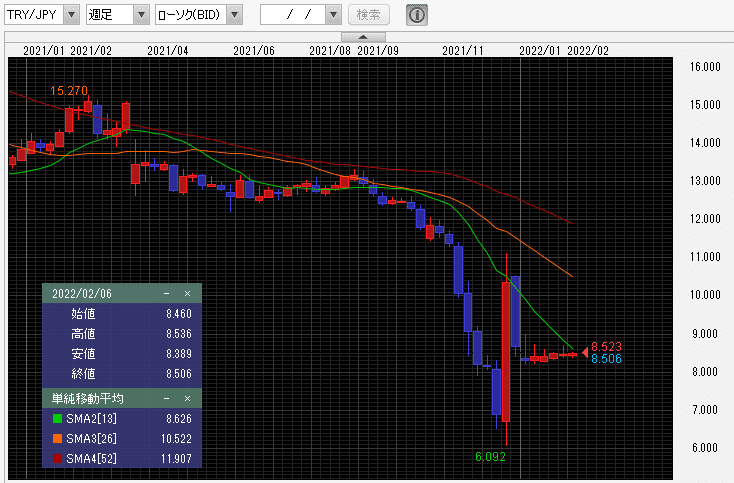Collapse the top panel with the up-arrow handle
Screen dimensions: 734x483
363,37
